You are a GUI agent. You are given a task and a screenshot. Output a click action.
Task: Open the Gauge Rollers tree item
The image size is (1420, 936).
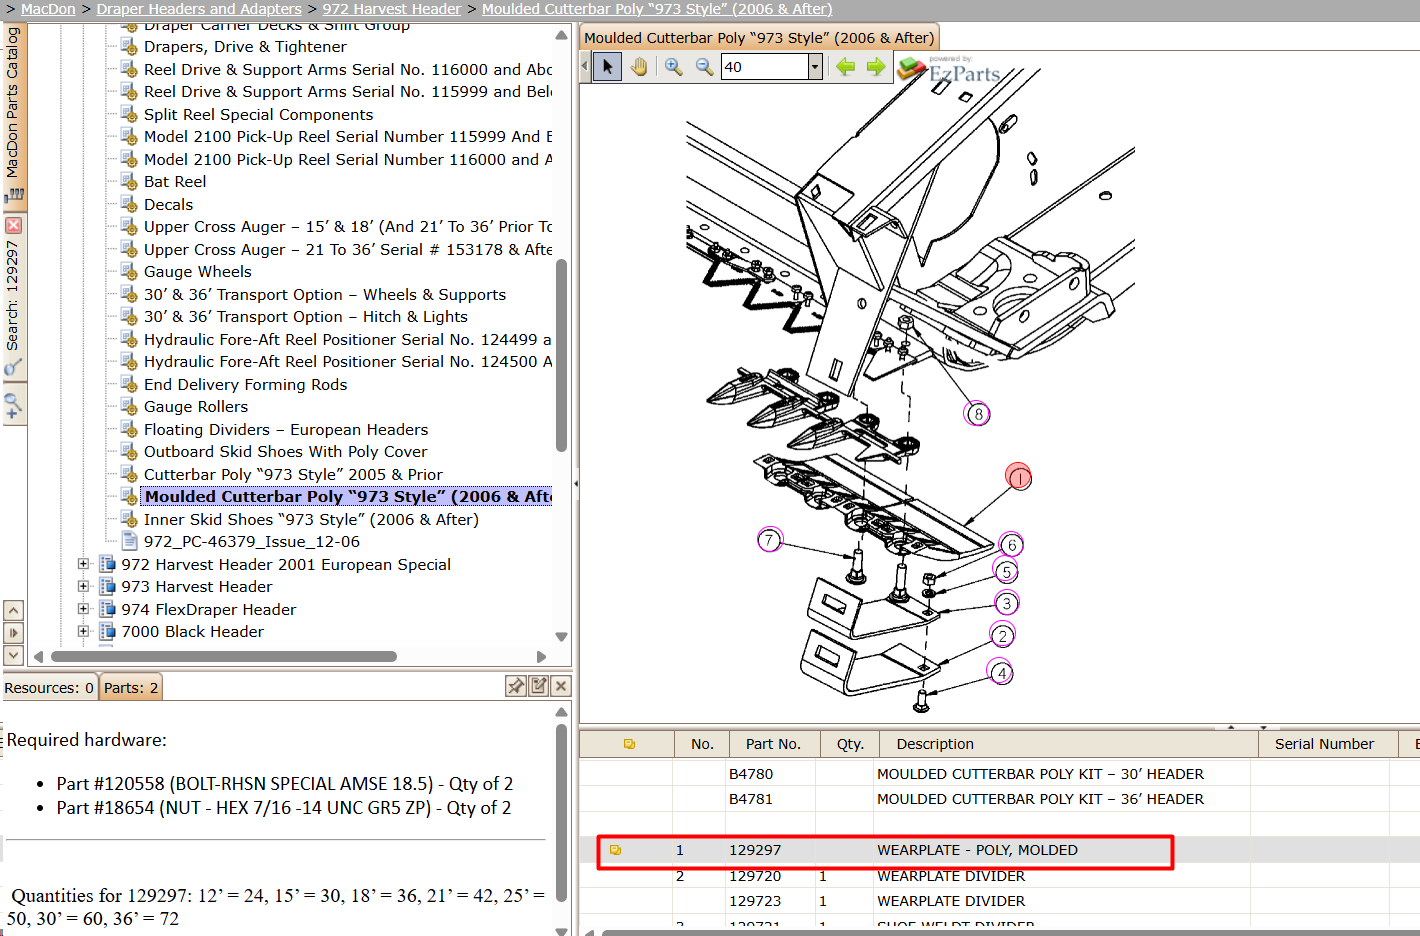pyautogui.click(x=196, y=407)
